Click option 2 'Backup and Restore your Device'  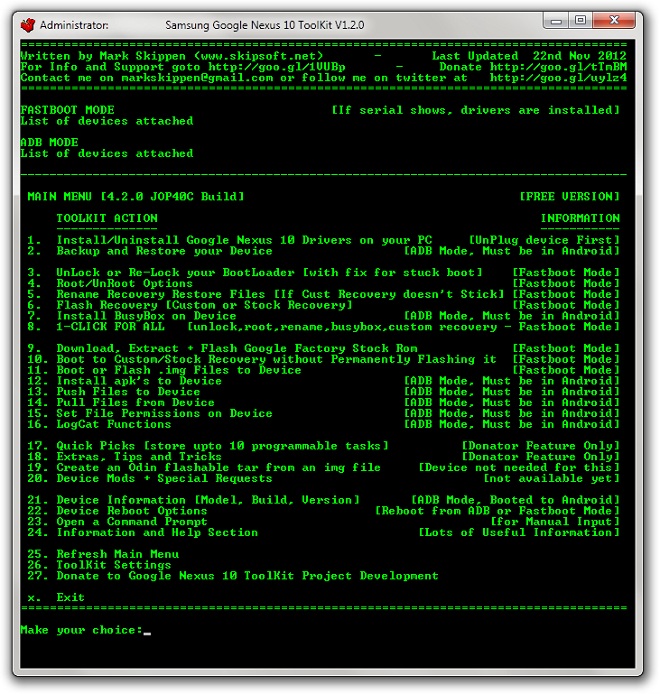coord(150,251)
